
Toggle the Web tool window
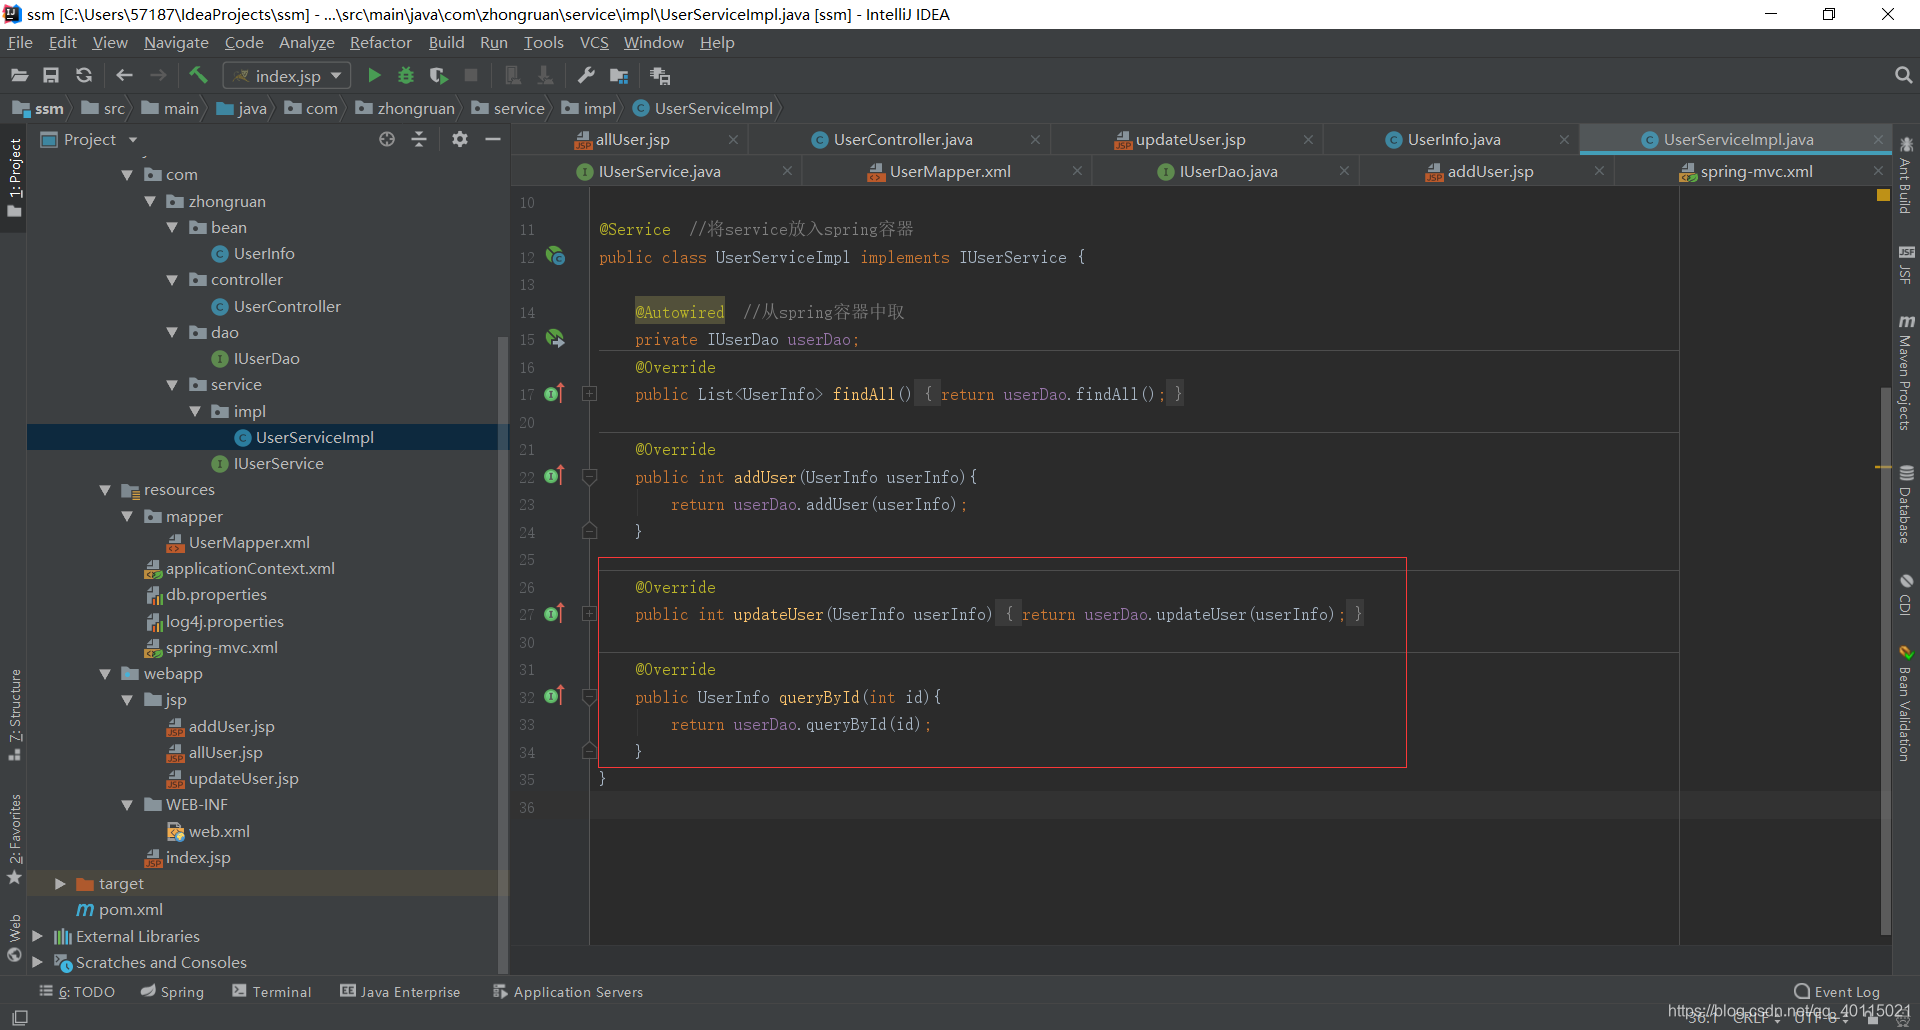14,938
